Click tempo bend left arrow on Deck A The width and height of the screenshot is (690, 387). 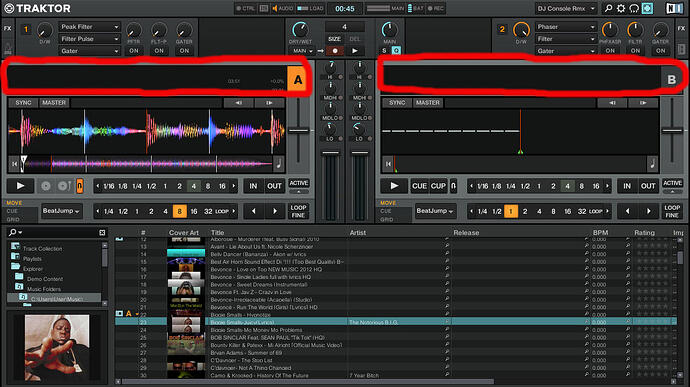239,103
